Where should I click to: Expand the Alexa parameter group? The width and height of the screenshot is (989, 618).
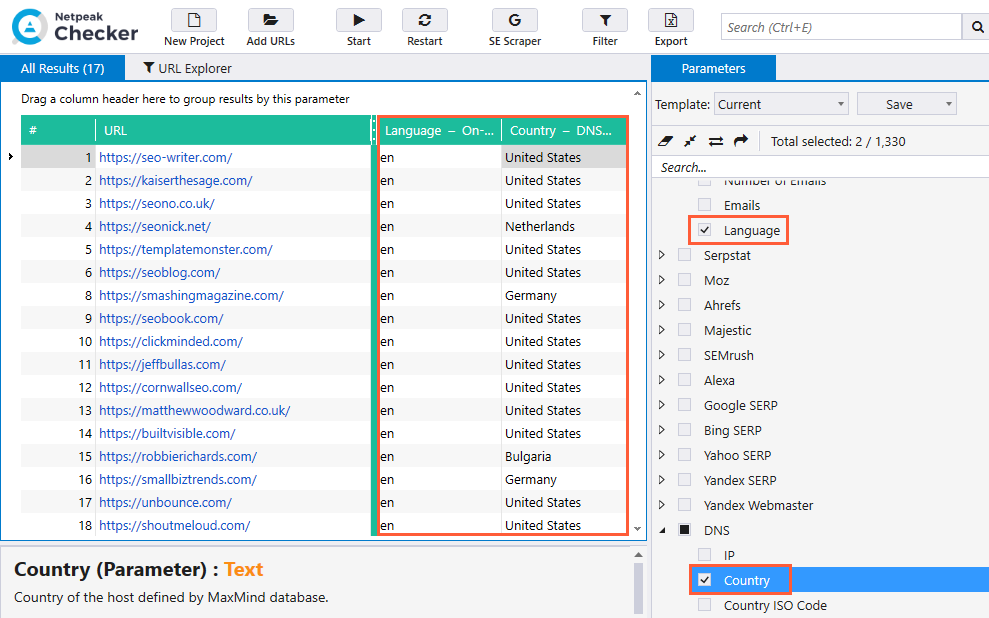[662, 380]
